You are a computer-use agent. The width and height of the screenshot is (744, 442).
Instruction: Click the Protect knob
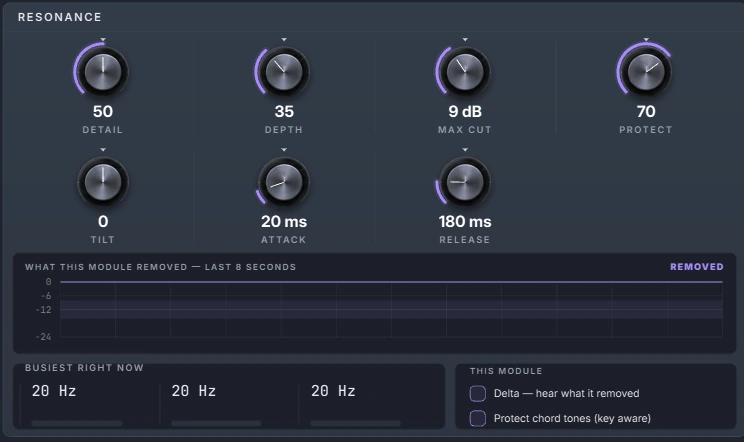click(x=646, y=72)
